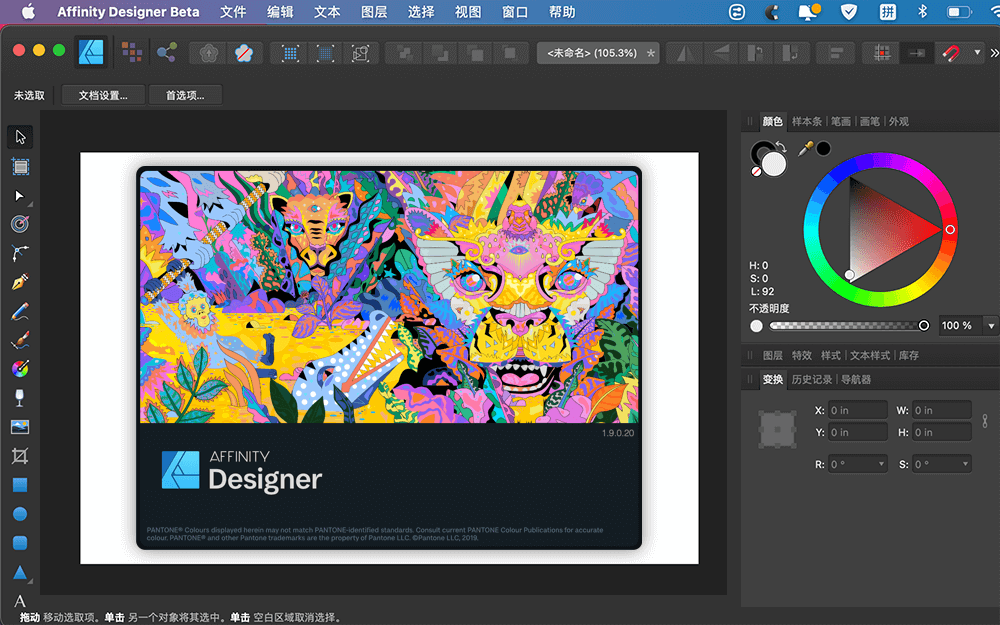The width and height of the screenshot is (1000, 625).
Task: Click the fill color white circle swatch
Action: pos(774,165)
